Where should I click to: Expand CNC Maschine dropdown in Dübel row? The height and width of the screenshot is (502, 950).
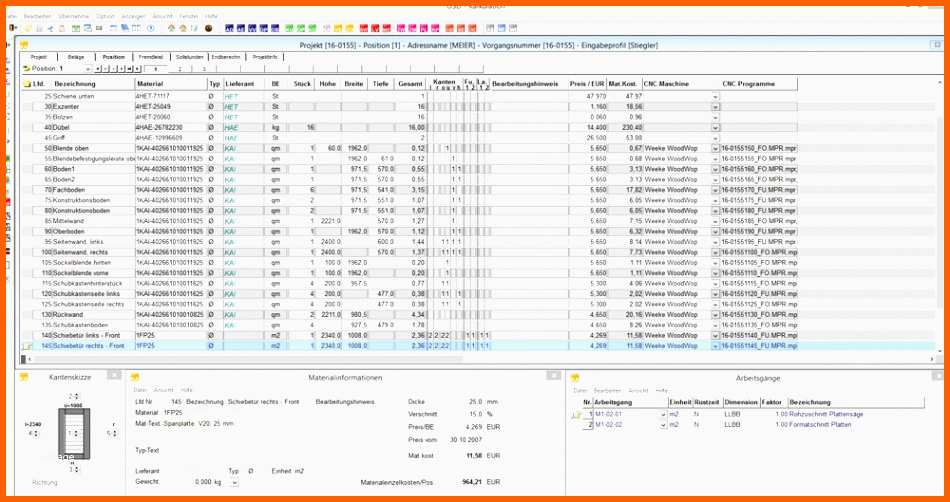tap(716, 128)
